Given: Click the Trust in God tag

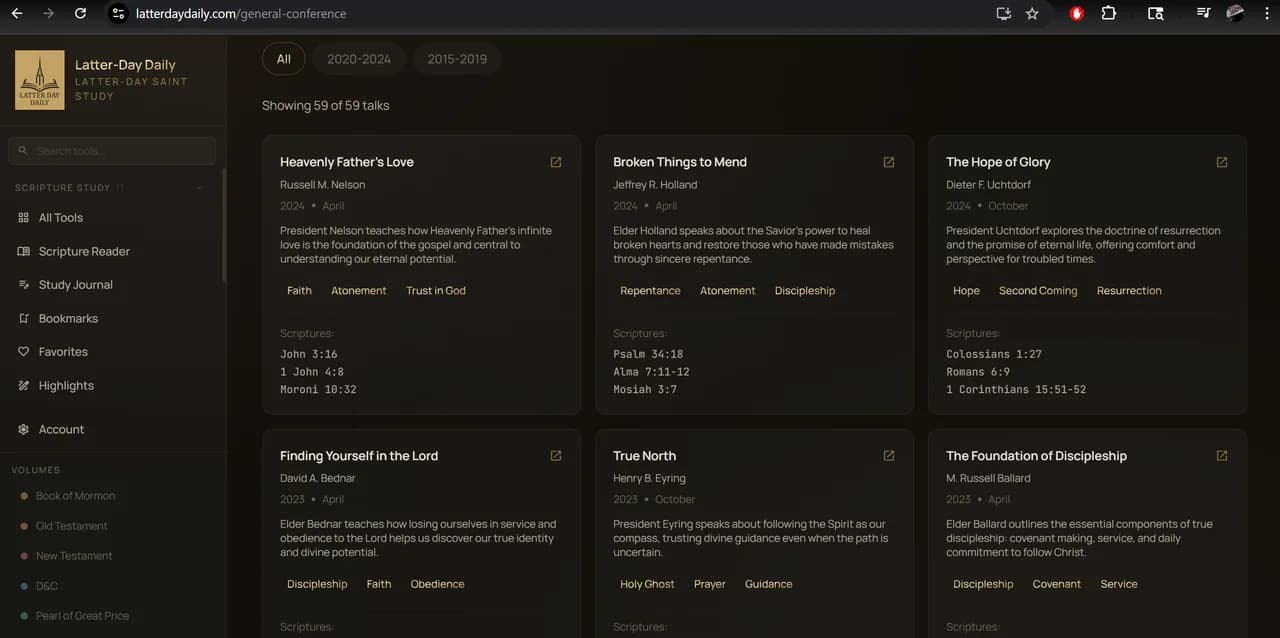Looking at the screenshot, I should coord(436,291).
